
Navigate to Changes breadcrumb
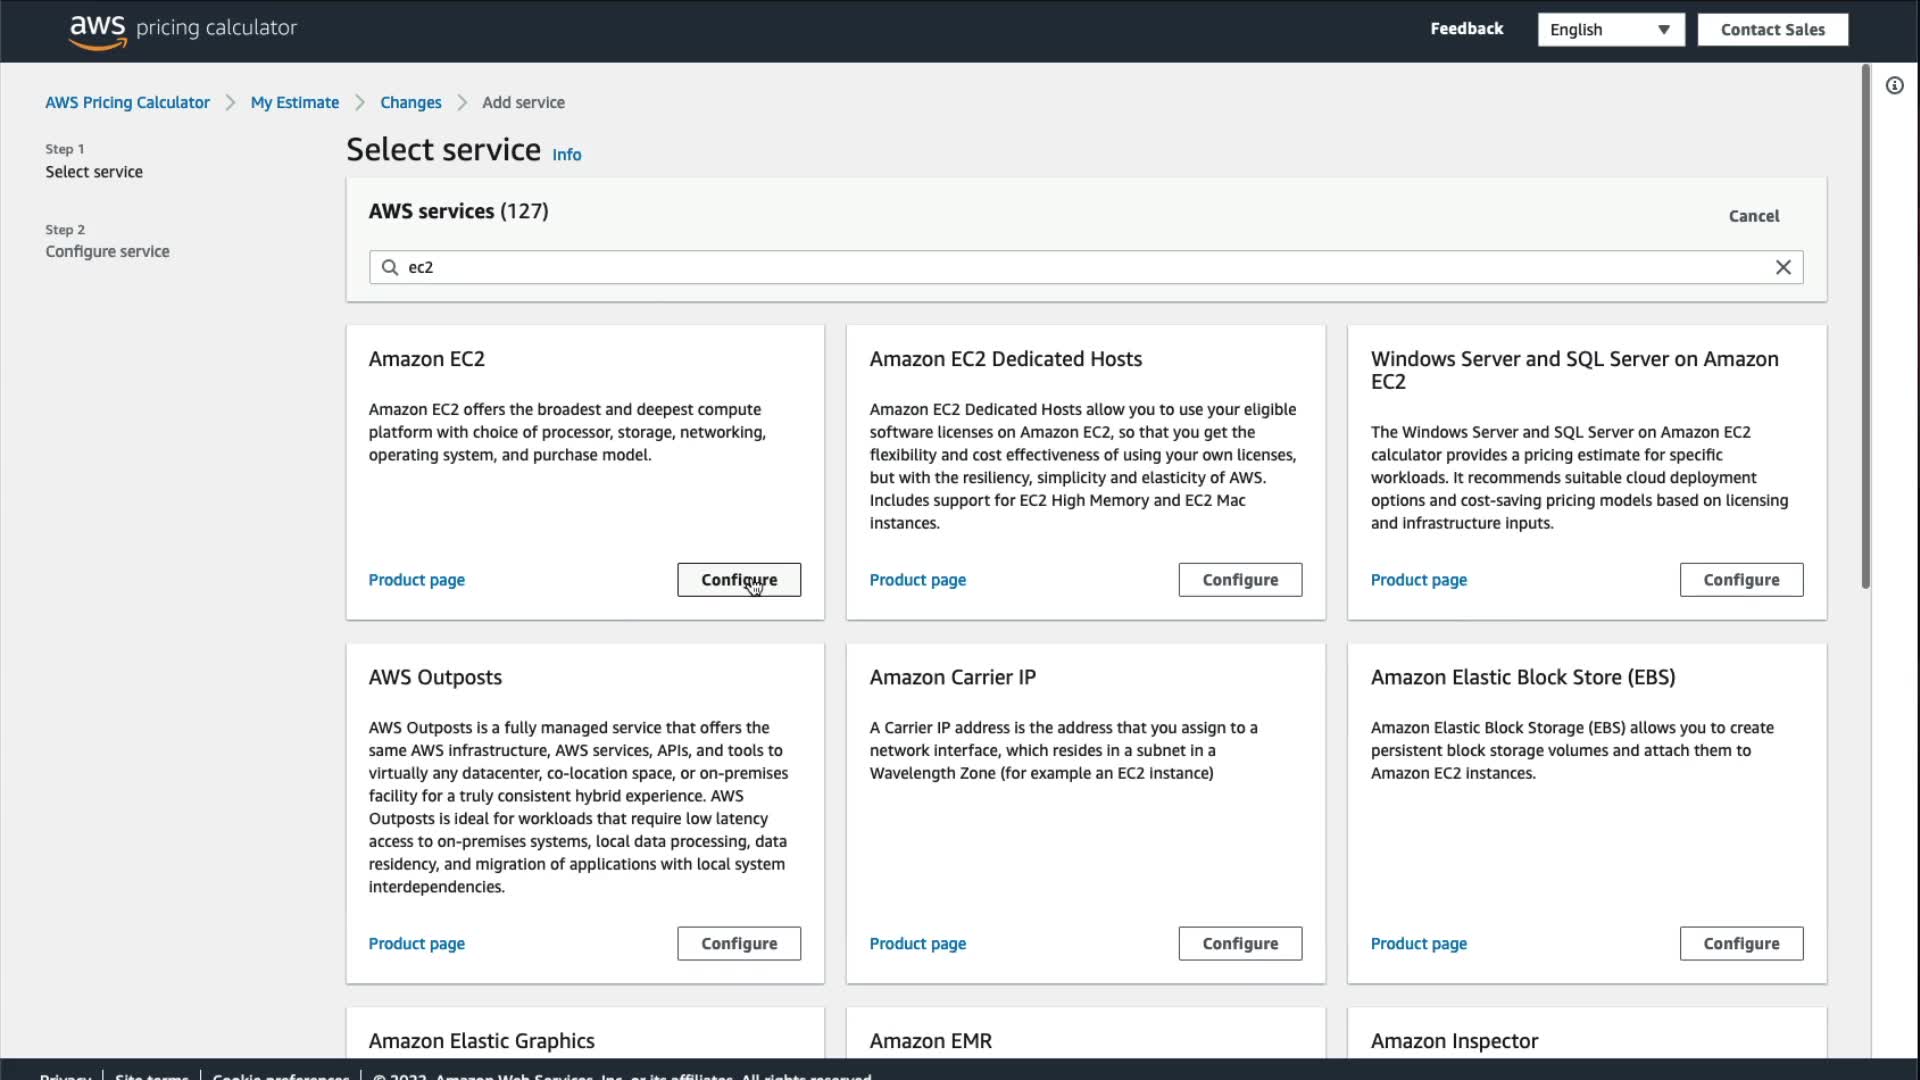pyautogui.click(x=410, y=103)
